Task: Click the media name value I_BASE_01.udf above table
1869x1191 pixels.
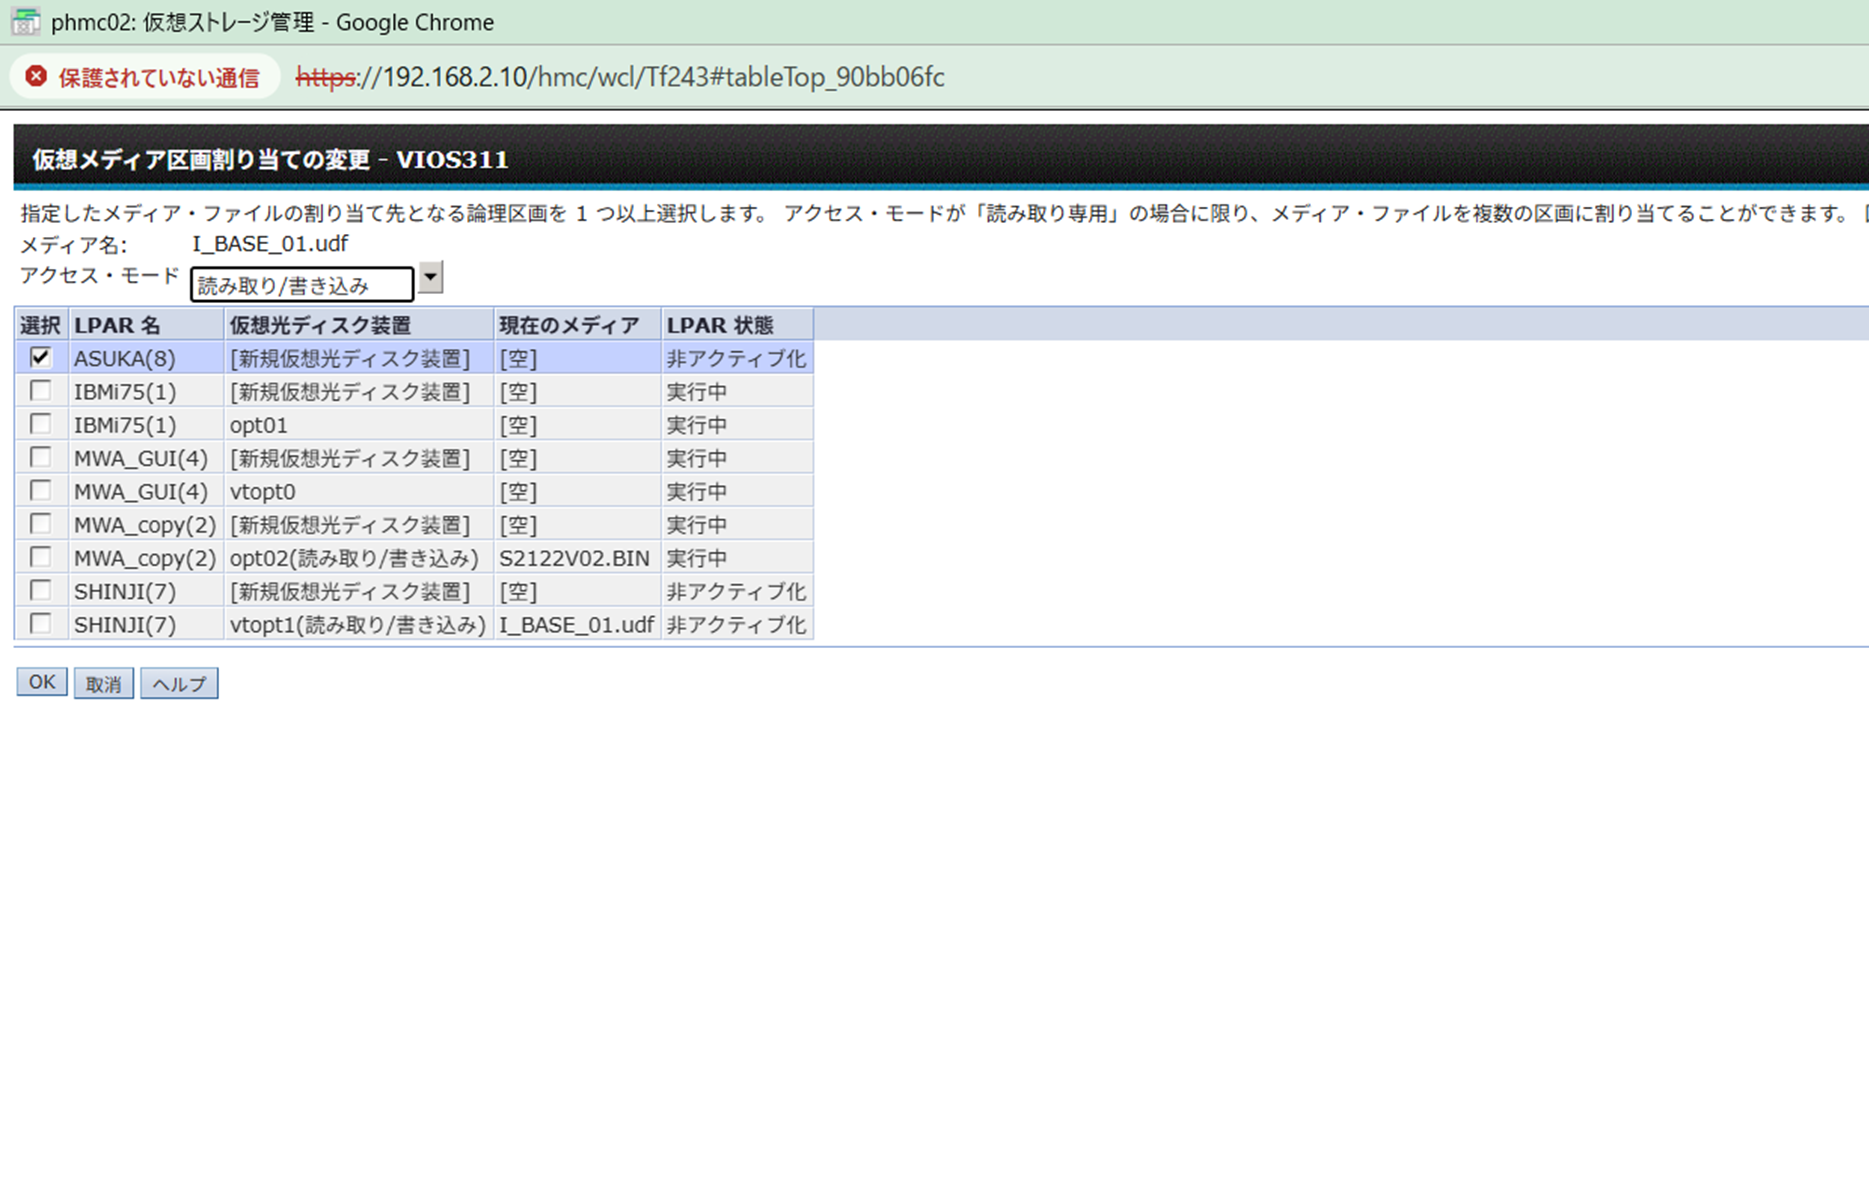Action: (x=270, y=244)
